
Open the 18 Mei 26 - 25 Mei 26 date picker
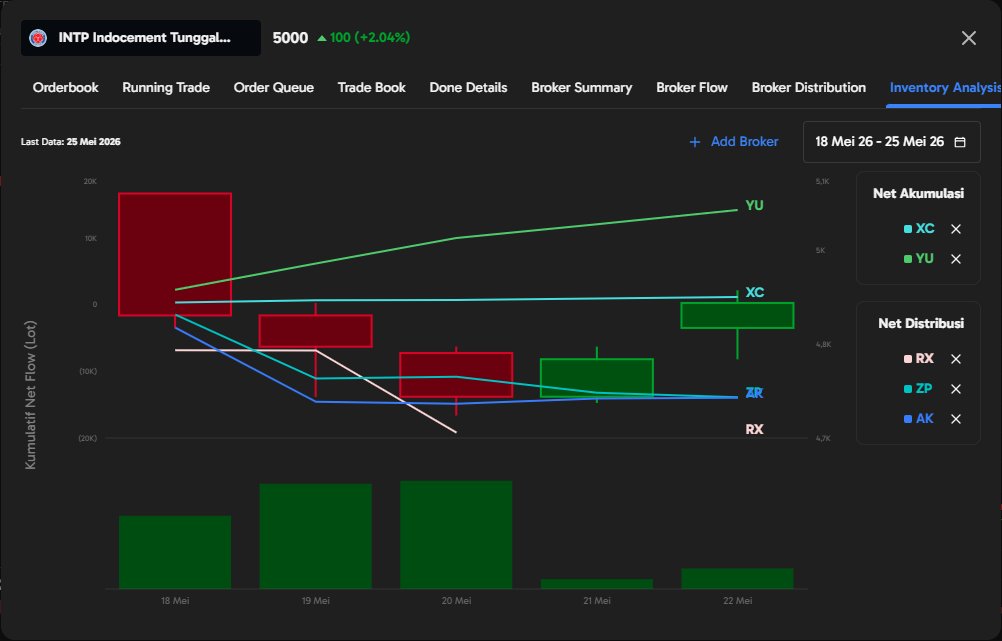pos(891,142)
